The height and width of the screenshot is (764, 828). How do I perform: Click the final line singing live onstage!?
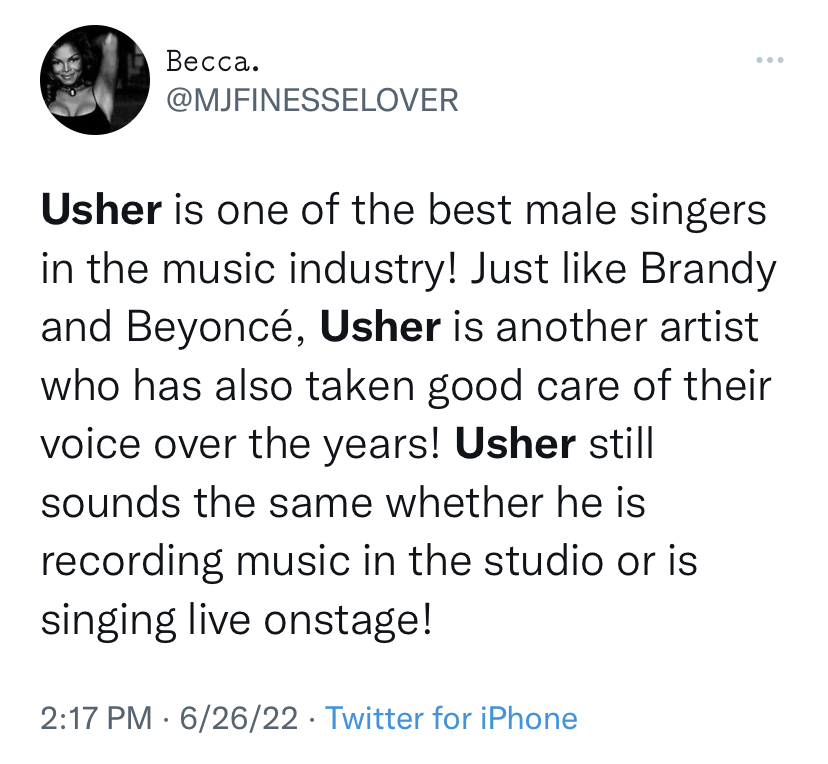tap(237, 618)
